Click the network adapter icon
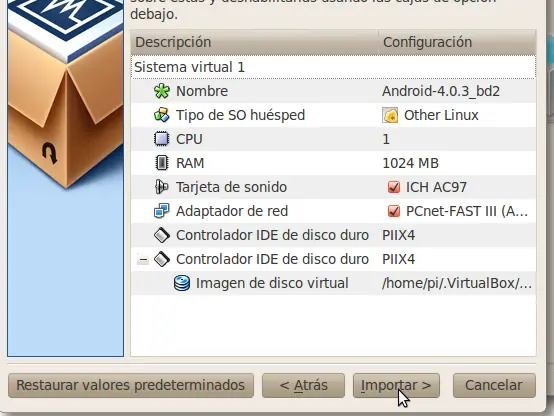Viewport: 554px width, 416px height. [162, 211]
